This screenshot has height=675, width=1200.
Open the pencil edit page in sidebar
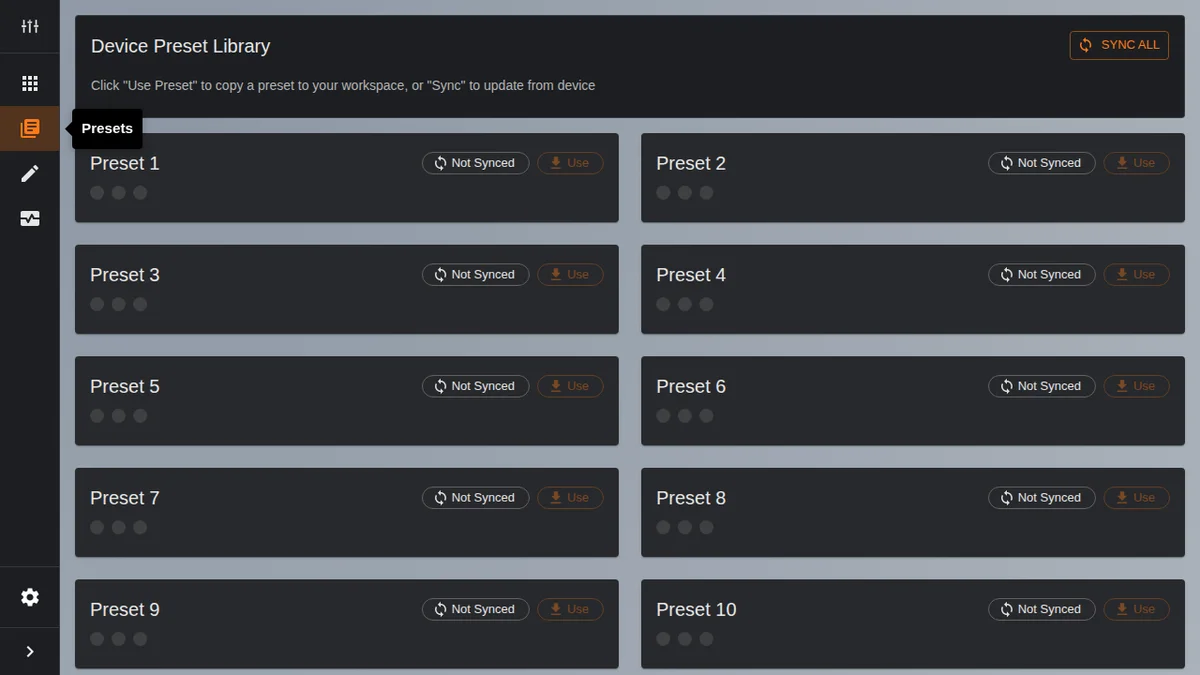click(x=30, y=174)
